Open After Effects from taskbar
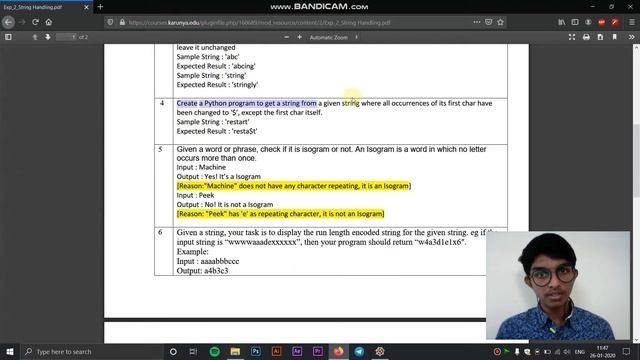Viewport: 640px width, 360px height. (x=297, y=351)
